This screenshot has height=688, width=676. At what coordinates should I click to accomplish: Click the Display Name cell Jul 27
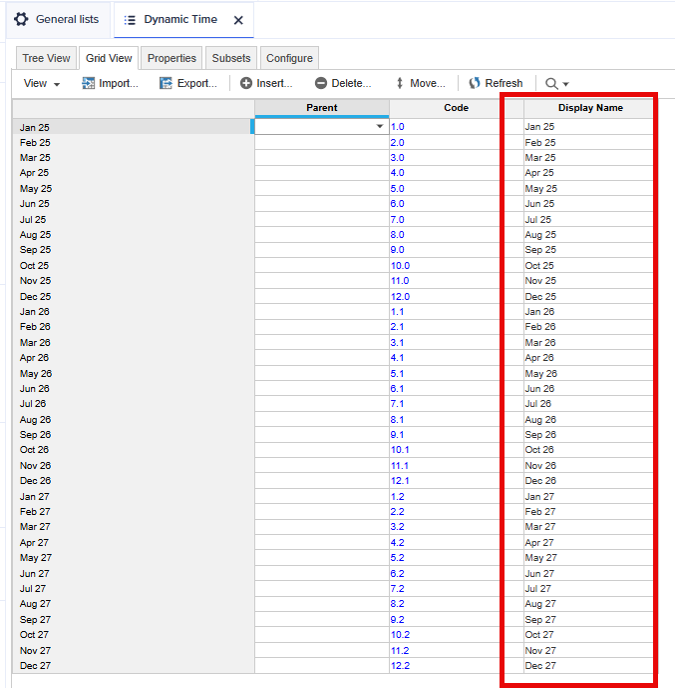pyautogui.click(x=588, y=589)
